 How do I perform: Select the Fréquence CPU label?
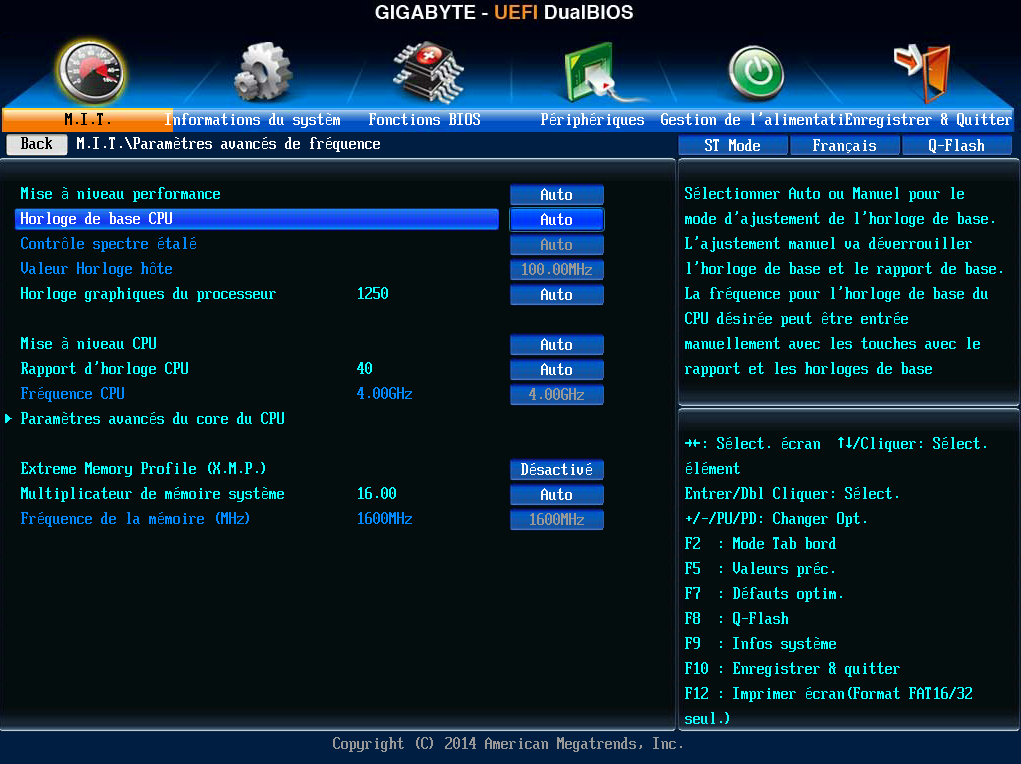(72, 393)
